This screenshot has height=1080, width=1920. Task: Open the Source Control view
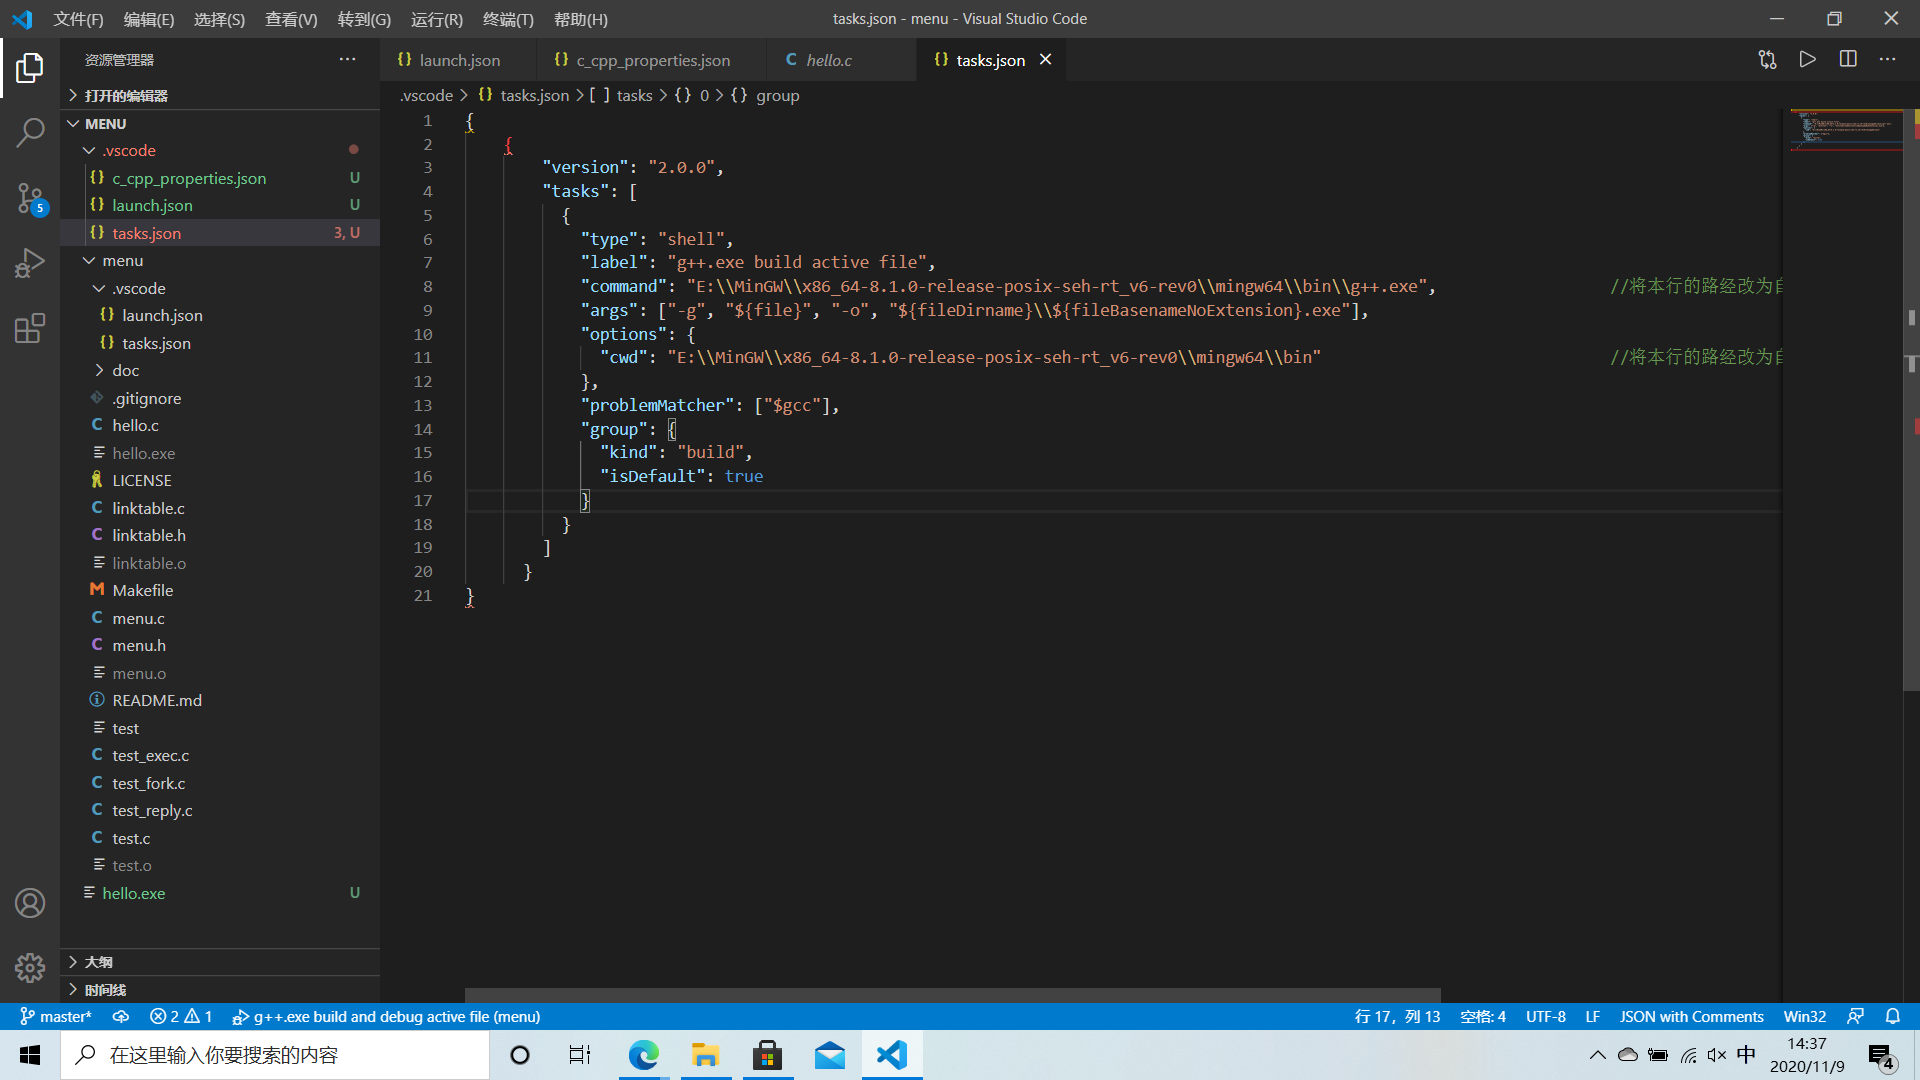click(30, 198)
